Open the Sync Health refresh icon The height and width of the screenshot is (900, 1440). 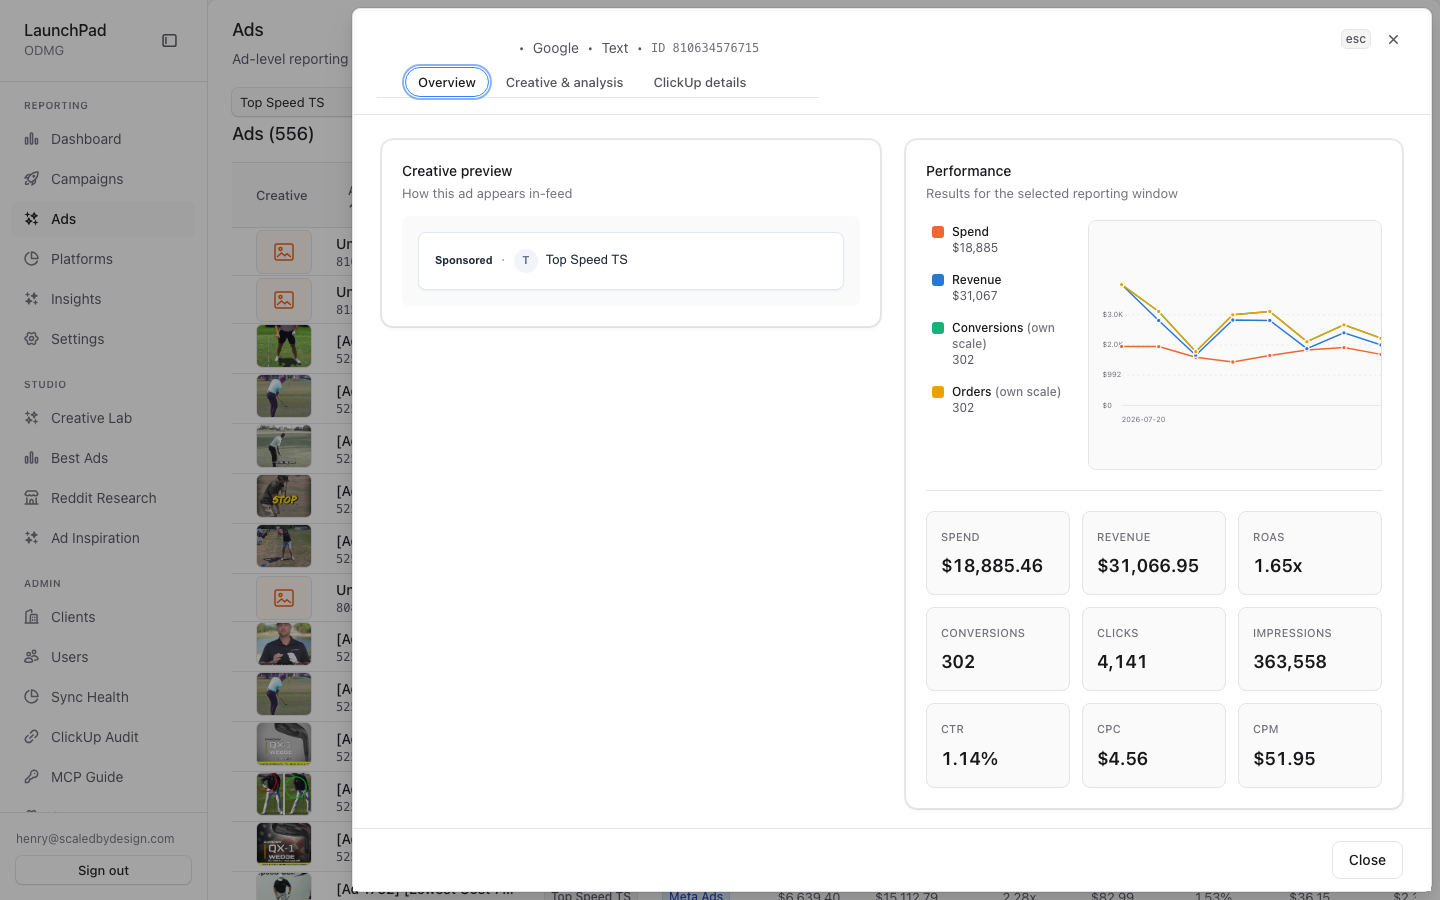[32, 697]
